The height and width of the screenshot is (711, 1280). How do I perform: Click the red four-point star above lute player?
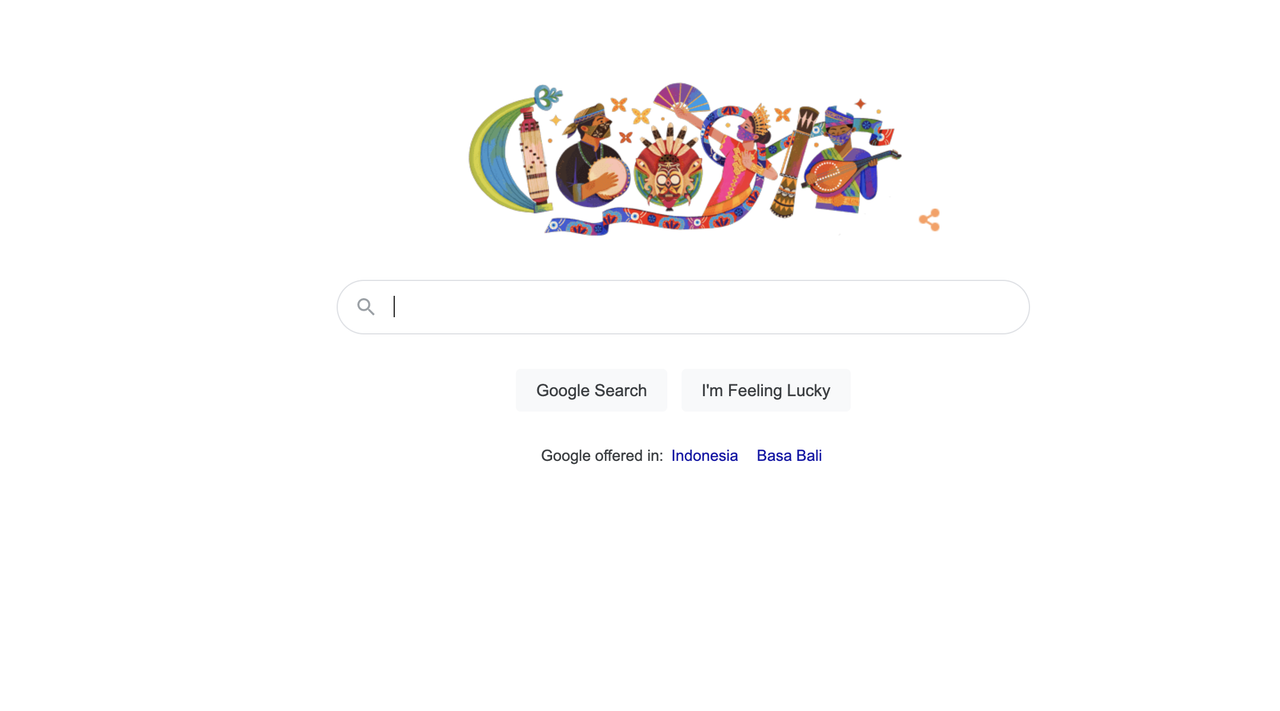click(860, 103)
